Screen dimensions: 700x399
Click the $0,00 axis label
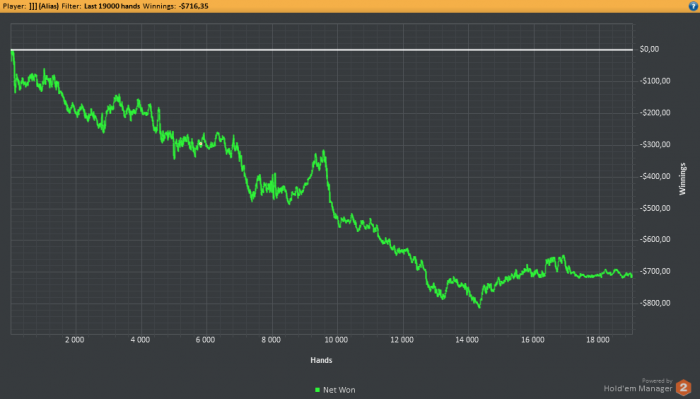(x=649, y=49)
